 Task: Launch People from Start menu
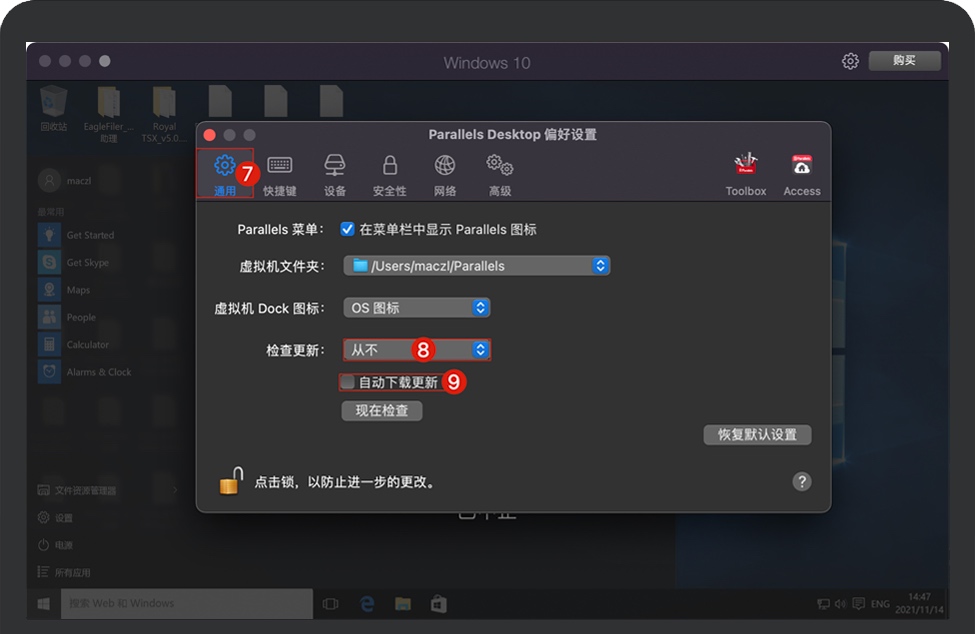[x=67, y=317]
